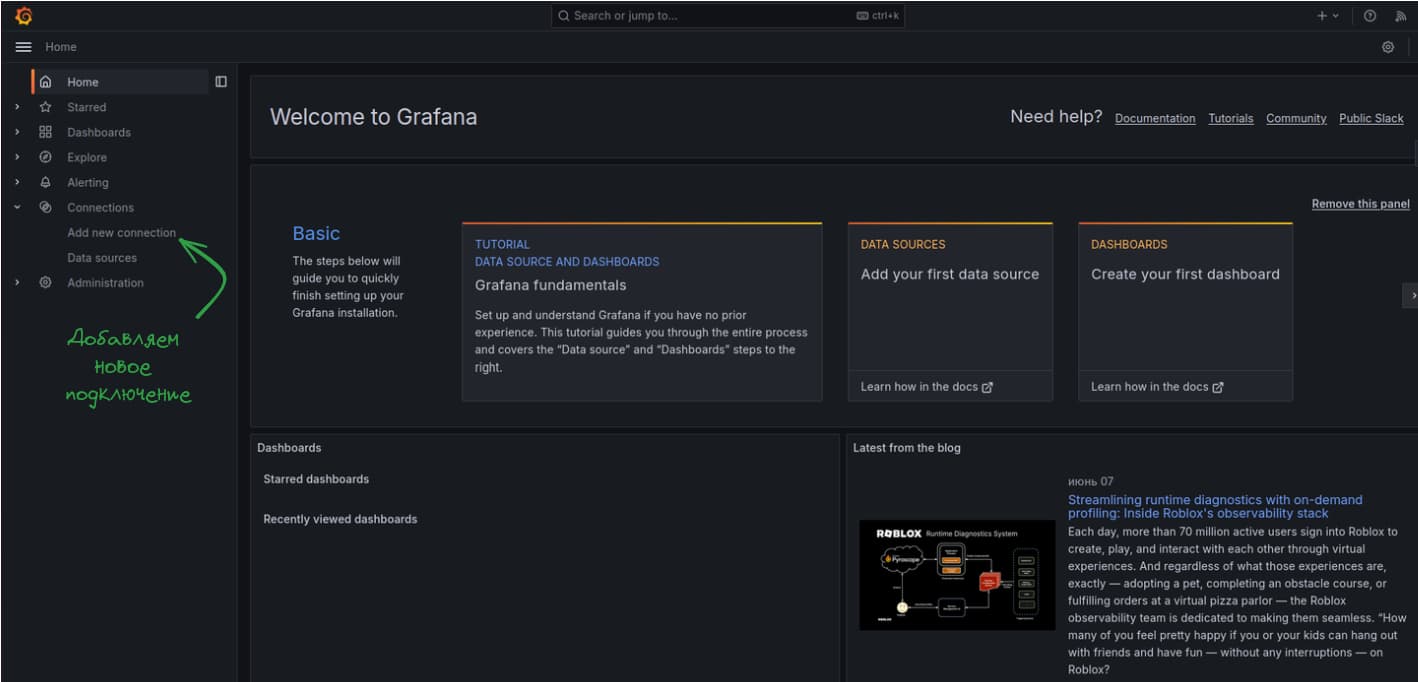Open Dashboards in the sidebar
Screen dimensions: 1418x682
pyautogui.click(x=99, y=132)
